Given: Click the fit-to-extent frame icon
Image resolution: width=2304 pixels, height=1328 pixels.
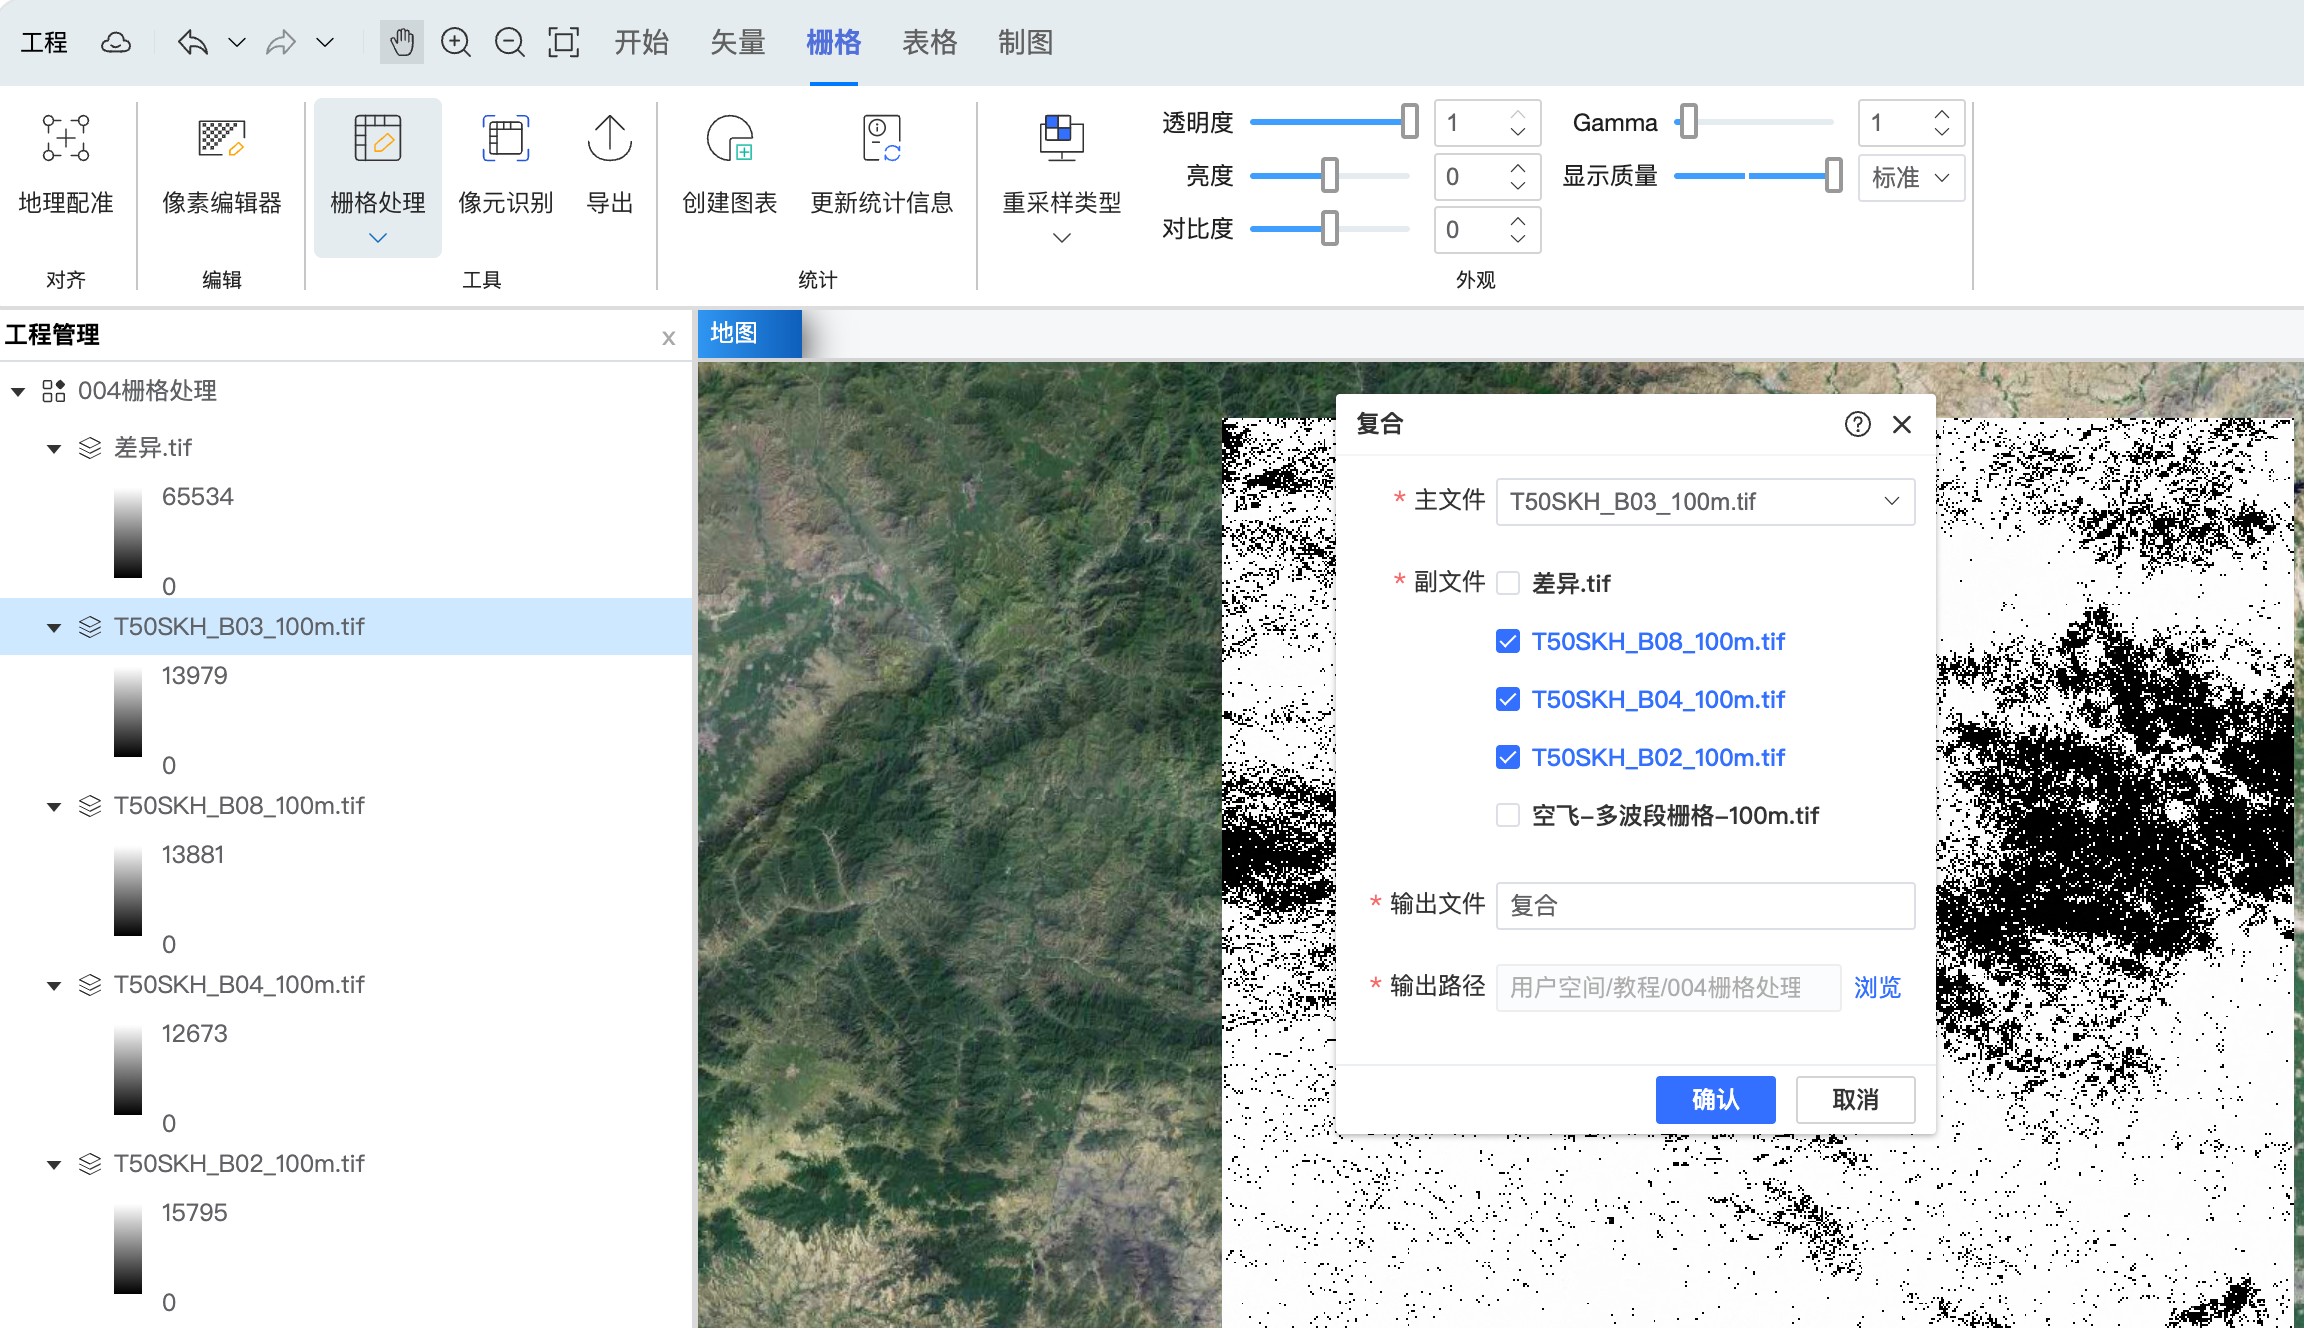Looking at the screenshot, I should coord(564,42).
